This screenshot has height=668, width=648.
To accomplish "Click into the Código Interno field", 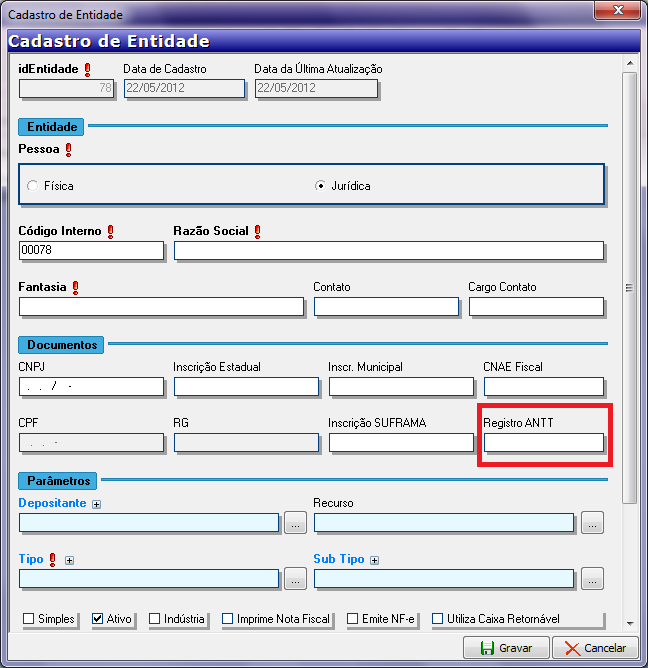I will (91, 250).
